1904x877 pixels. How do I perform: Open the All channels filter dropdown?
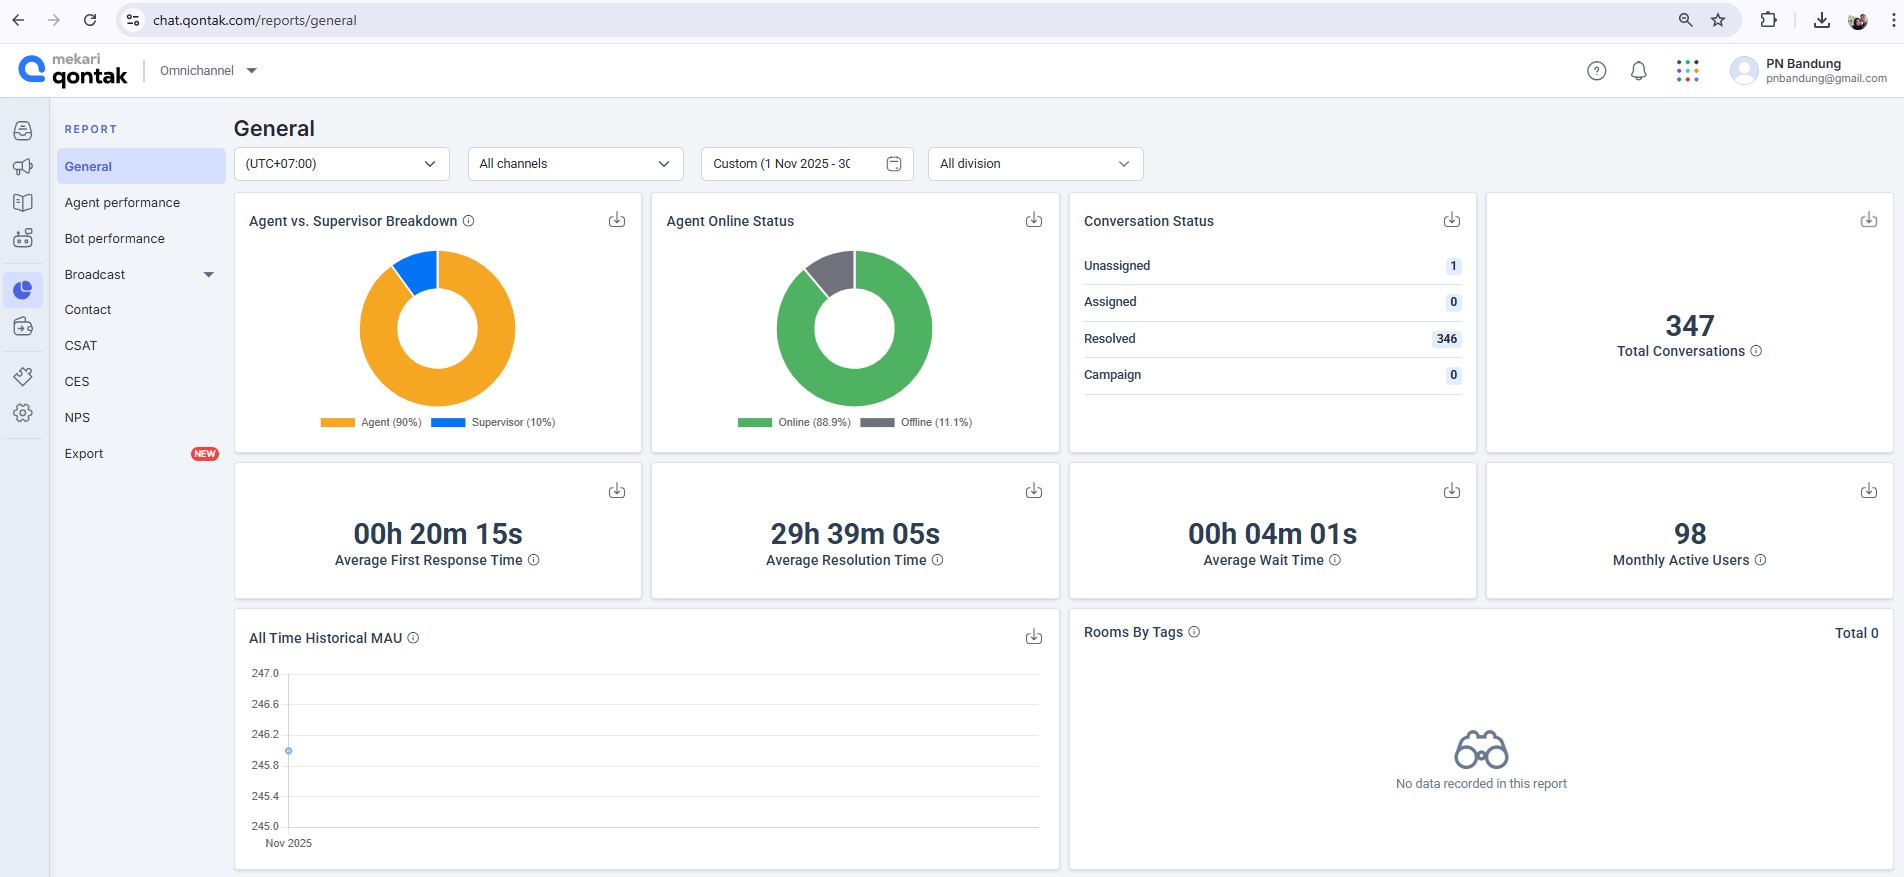(575, 164)
